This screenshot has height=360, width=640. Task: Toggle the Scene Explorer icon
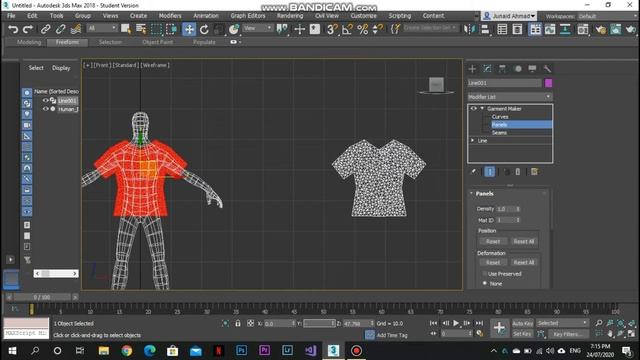pos(502,29)
